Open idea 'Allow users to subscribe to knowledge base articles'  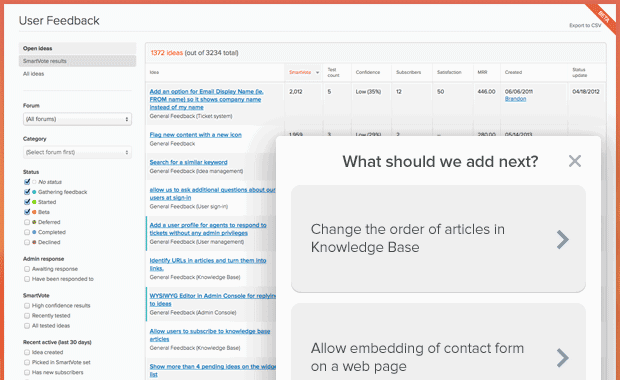pyautogui.click(x=210, y=335)
